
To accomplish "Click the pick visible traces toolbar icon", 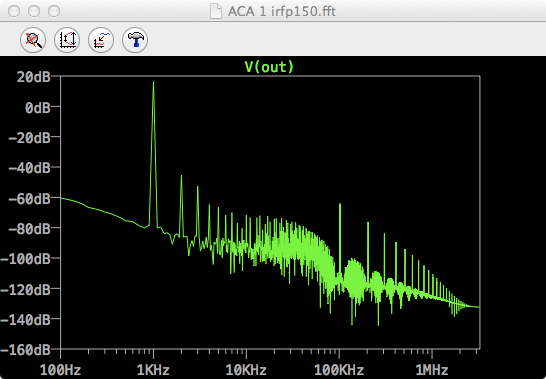I will [x=101, y=40].
